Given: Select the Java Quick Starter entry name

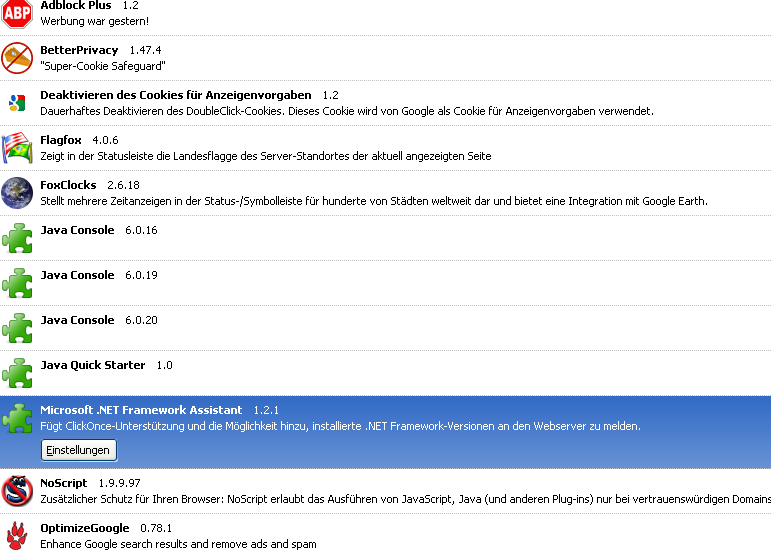Looking at the screenshot, I should tap(92, 365).
